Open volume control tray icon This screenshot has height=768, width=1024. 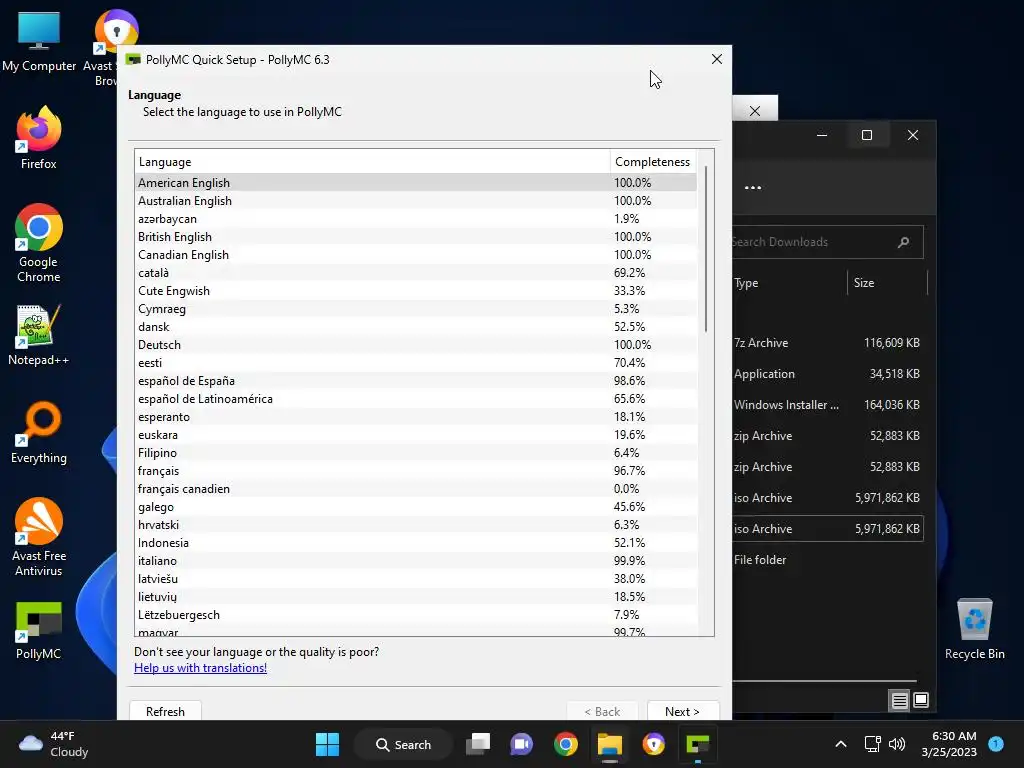click(897, 744)
